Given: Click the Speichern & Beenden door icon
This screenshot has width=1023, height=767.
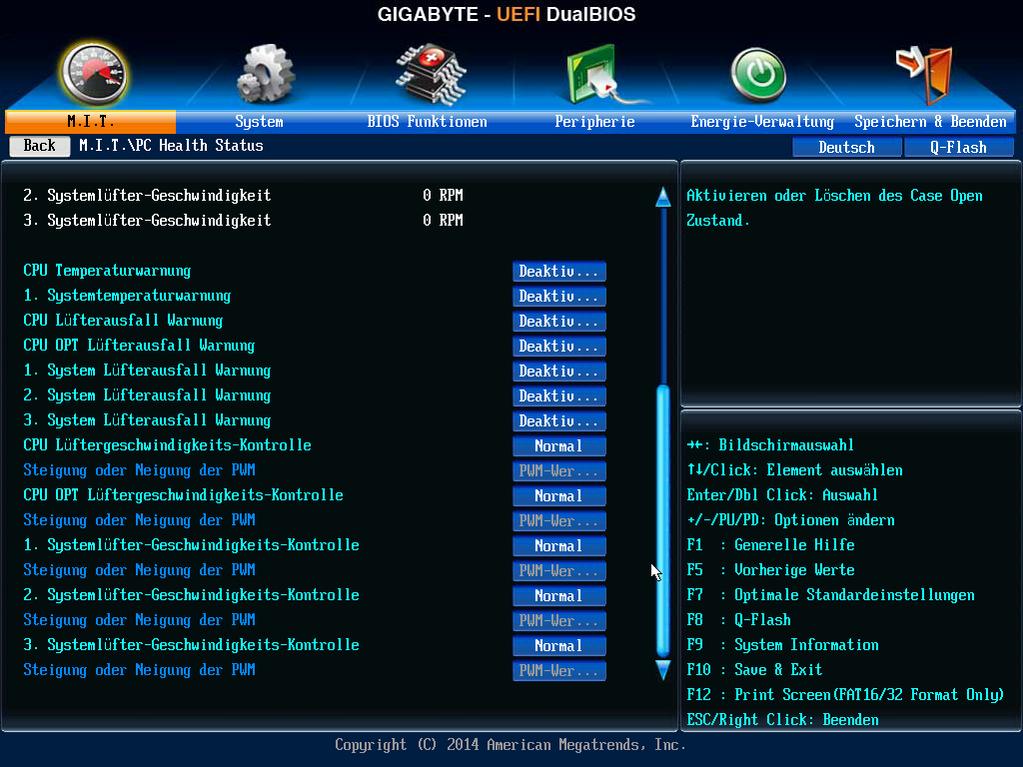Looking at the screenshot, I should point(924,74).
